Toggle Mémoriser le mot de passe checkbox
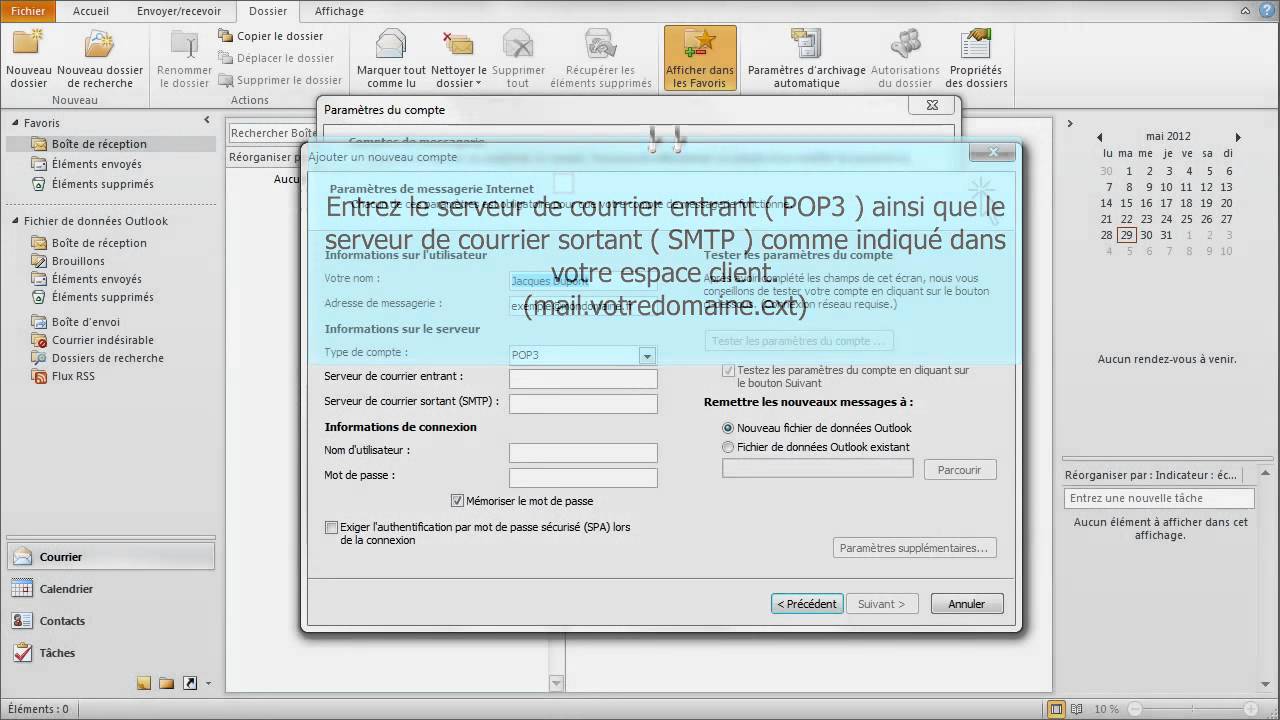This screenshot has height=720, width=1280. click(x=457, y=501)
